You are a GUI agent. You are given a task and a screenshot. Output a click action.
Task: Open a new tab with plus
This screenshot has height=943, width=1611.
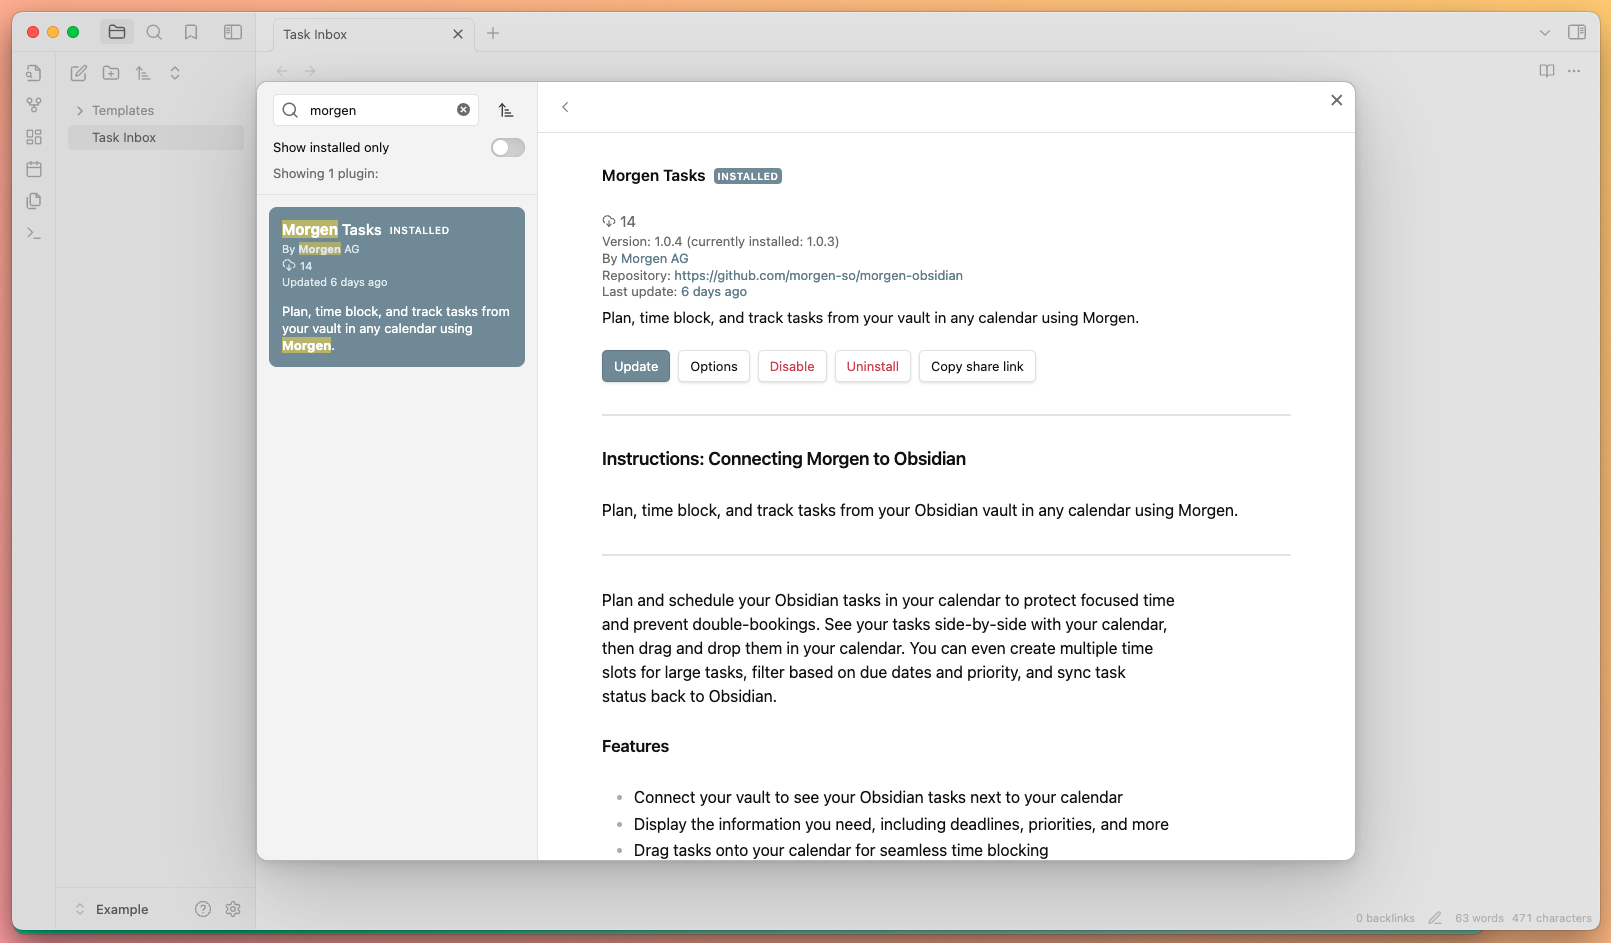click(x=493, y=33)
